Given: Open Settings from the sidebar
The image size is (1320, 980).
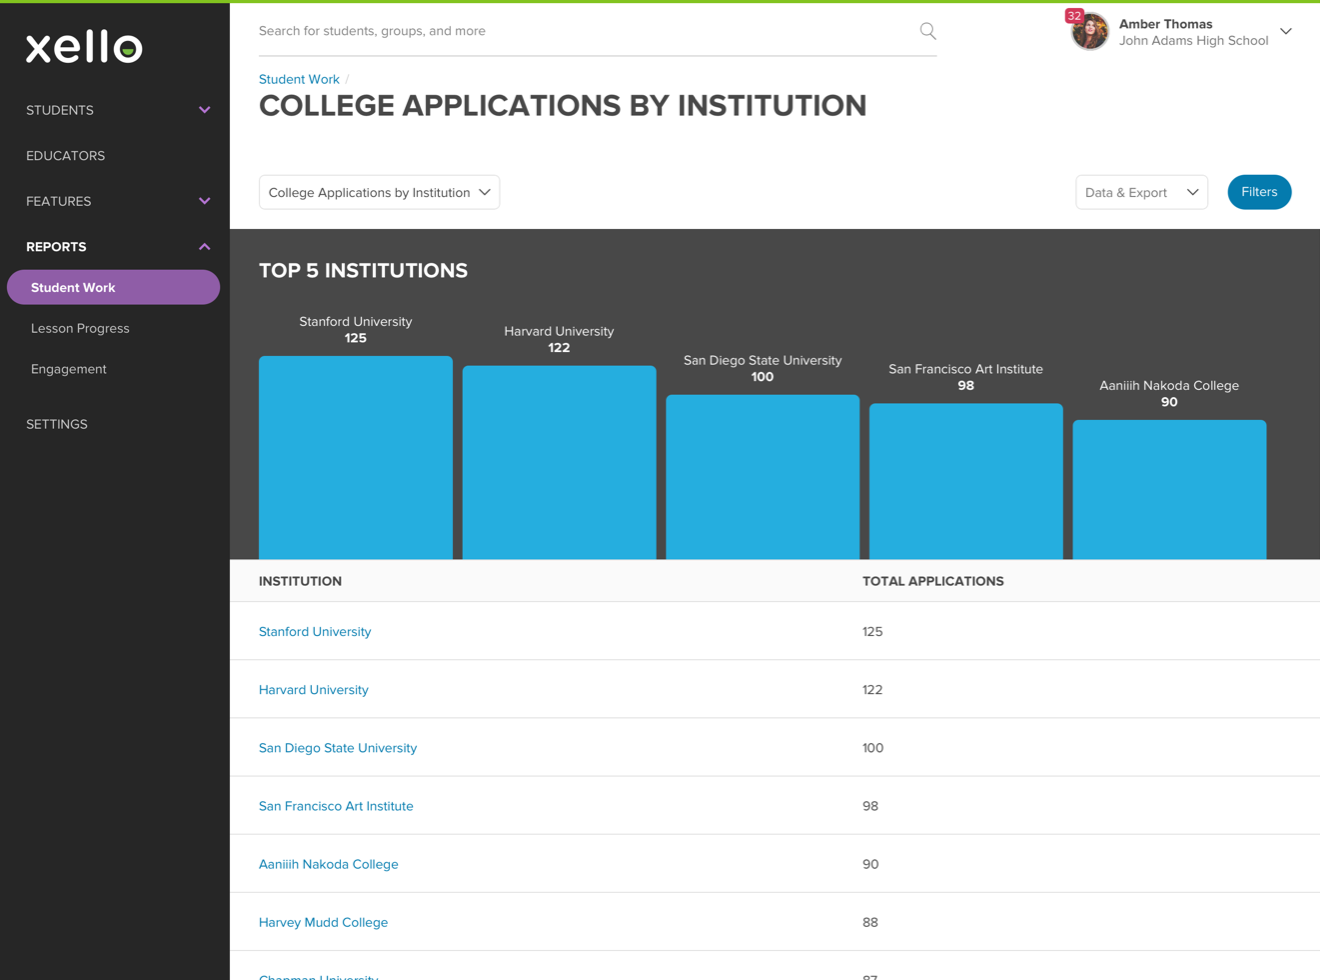Looking at the screenshot, I should [x=57, y=424].
